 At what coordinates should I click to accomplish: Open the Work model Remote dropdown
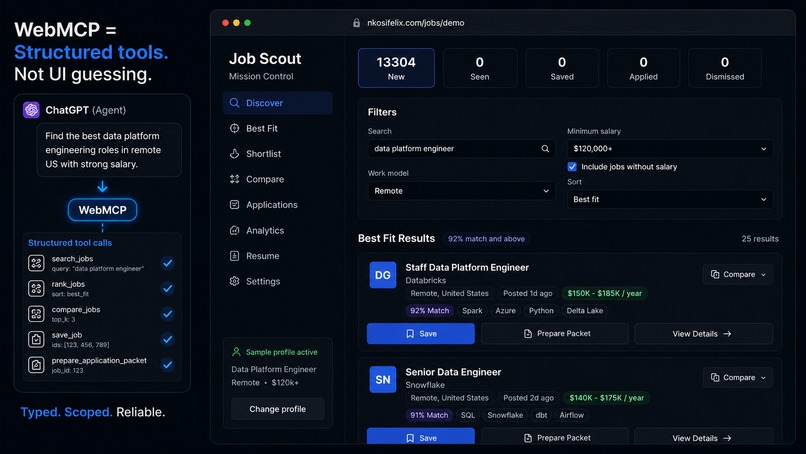click(x=461, y=191)
